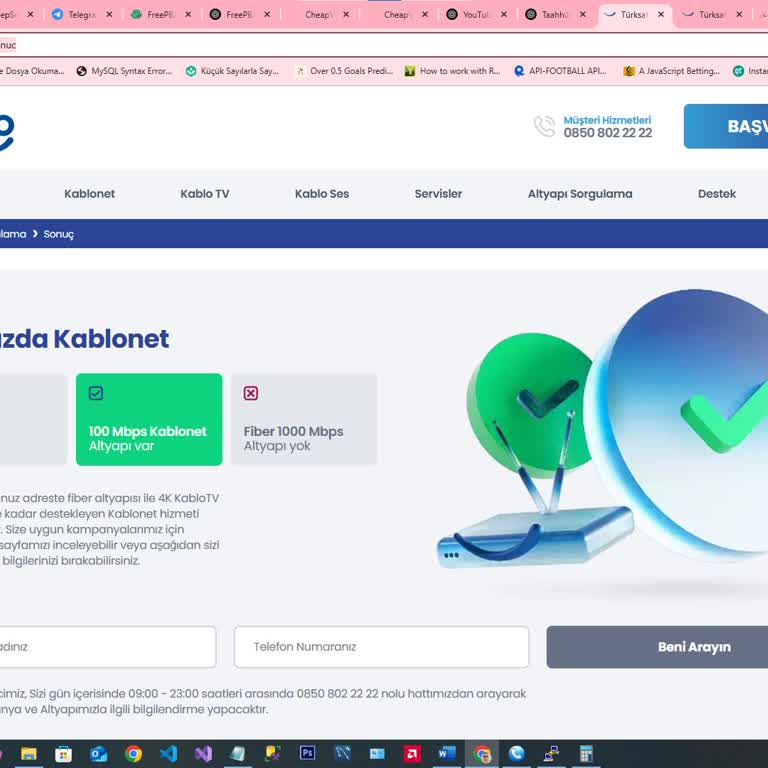Open Calculator from the taskbar

(586, 753)
